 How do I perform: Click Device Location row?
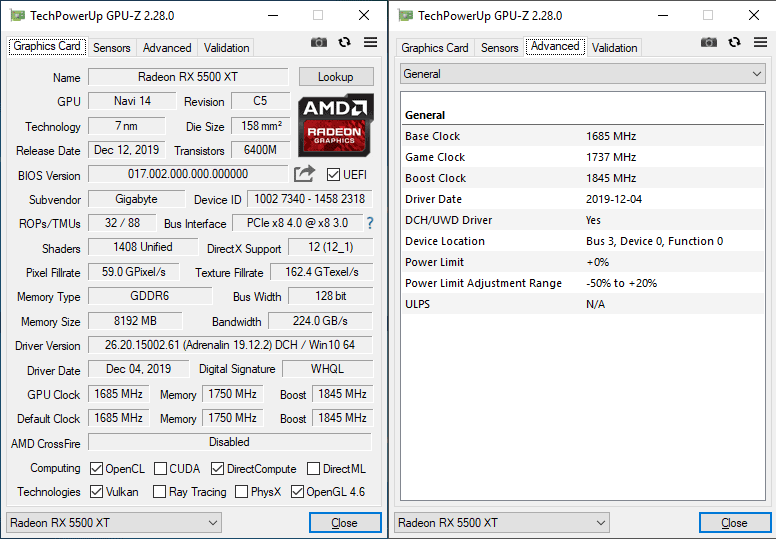pyautogui.click(x=582, y=241)
